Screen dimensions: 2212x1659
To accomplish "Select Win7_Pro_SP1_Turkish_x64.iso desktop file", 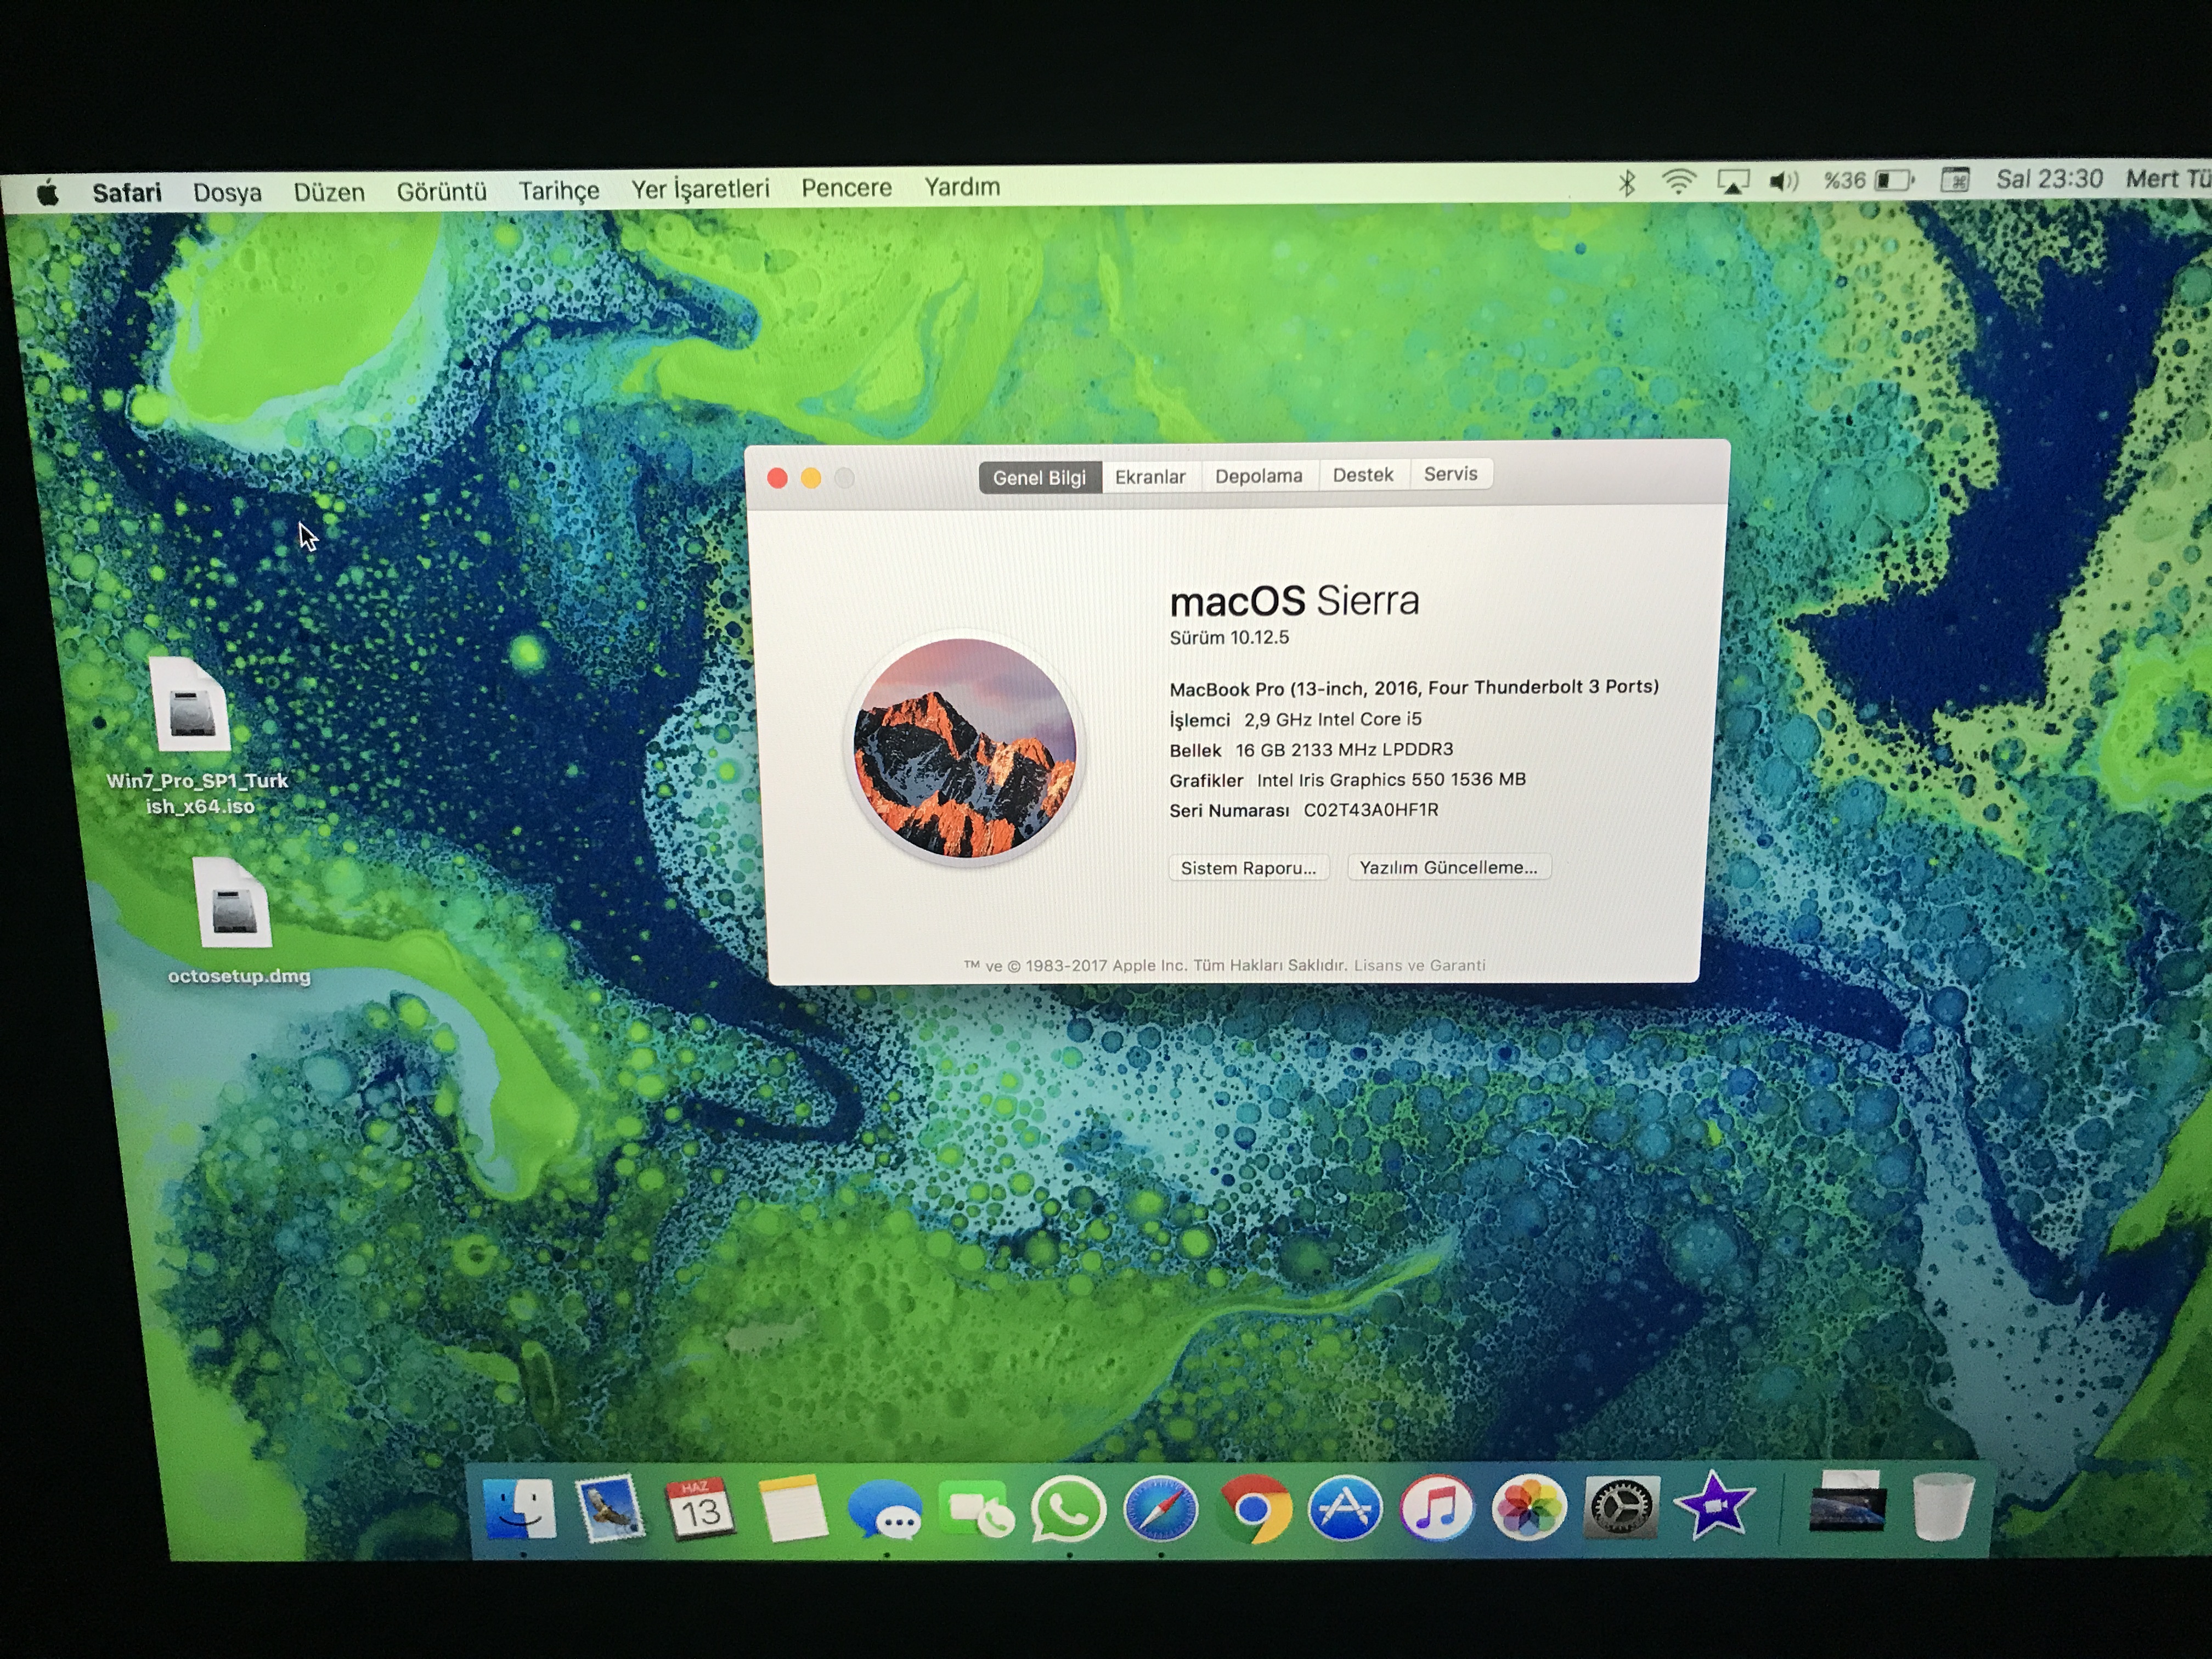I will pyautogui.click(x=197, y=737).
